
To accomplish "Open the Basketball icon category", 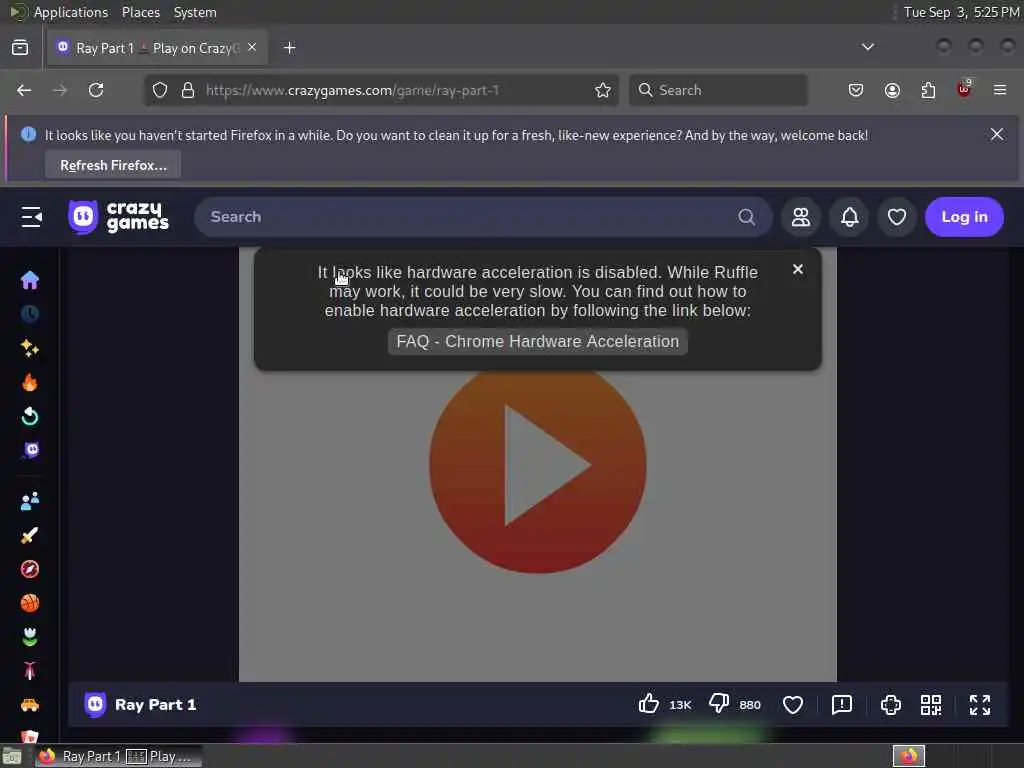I will point(30,603).
